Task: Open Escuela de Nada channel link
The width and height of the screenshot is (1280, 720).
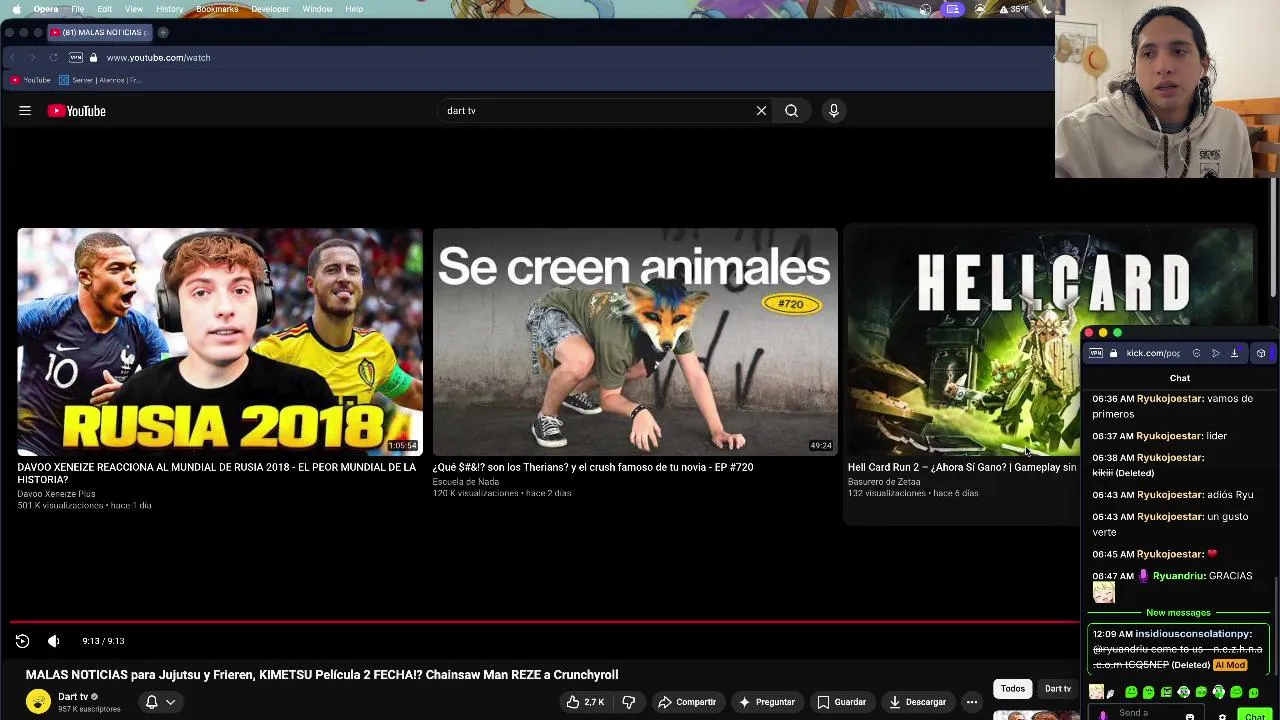Action: pyautogui.click(x=466, y=481)
